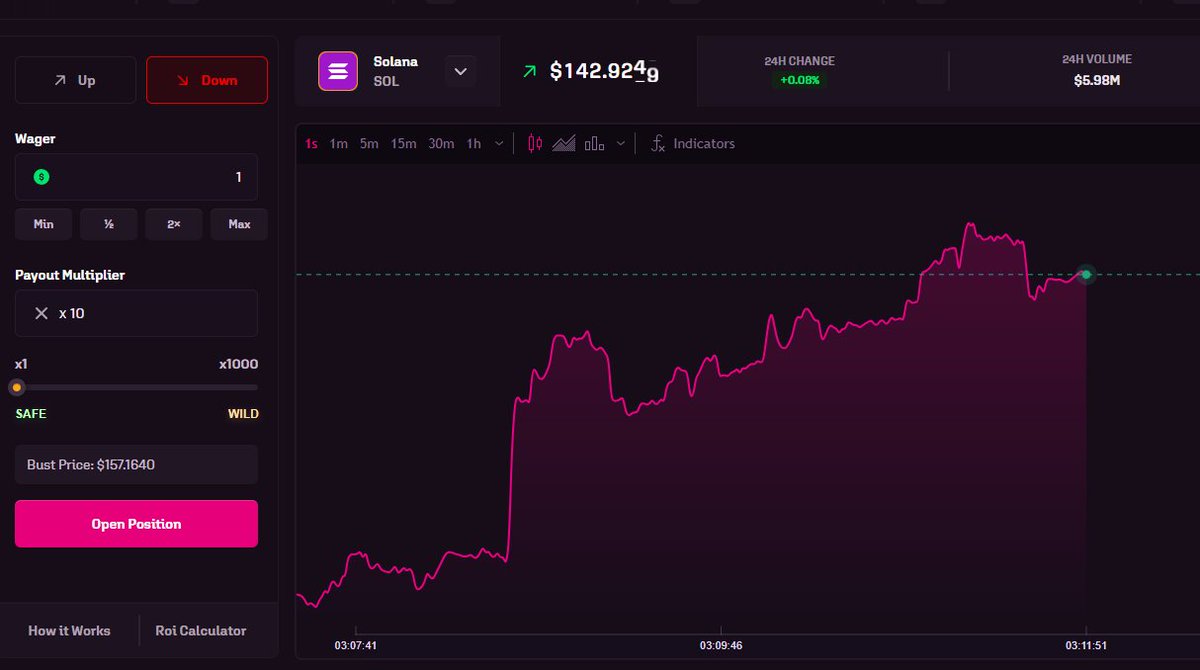Image resolution: width=1200 pixels, height=670 pixels.
Task: Focus the Payout Multiplier x 10 field
Action: (136, 313)
